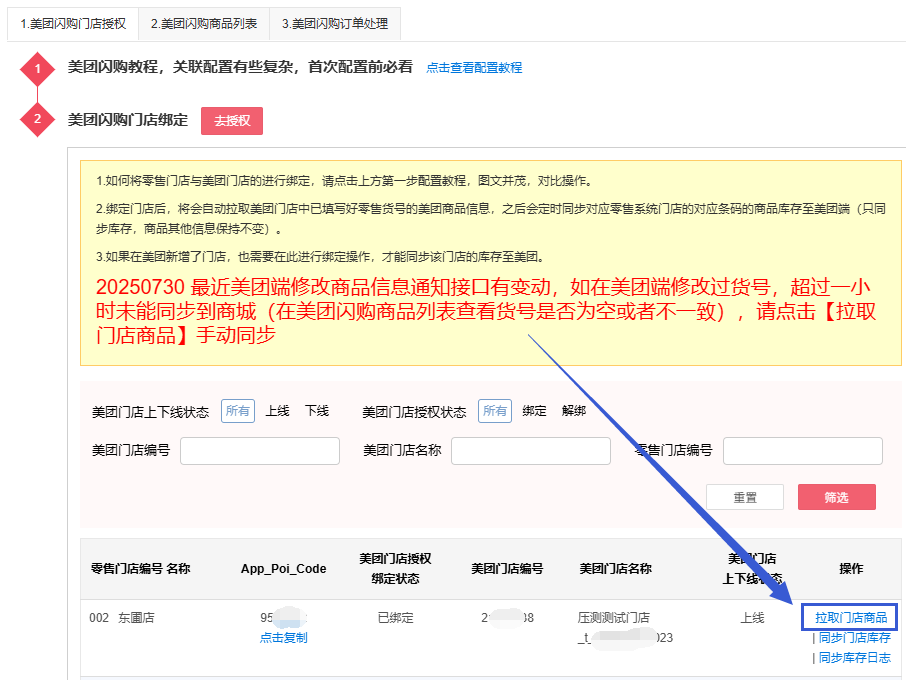This screenshot has height=680, width=906.
Task: Switch to the 美团闪购门店授权 tab
Action: click(x=73, y=24)
